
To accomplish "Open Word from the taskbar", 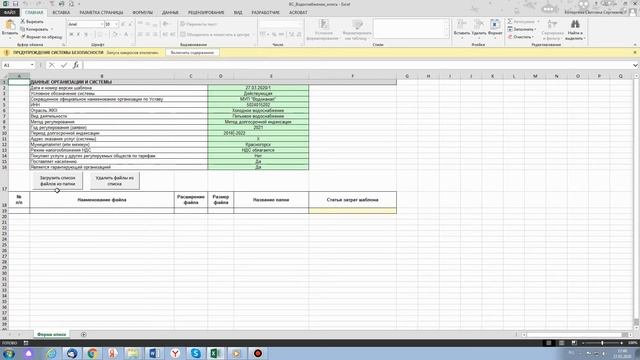I will 154,353.
